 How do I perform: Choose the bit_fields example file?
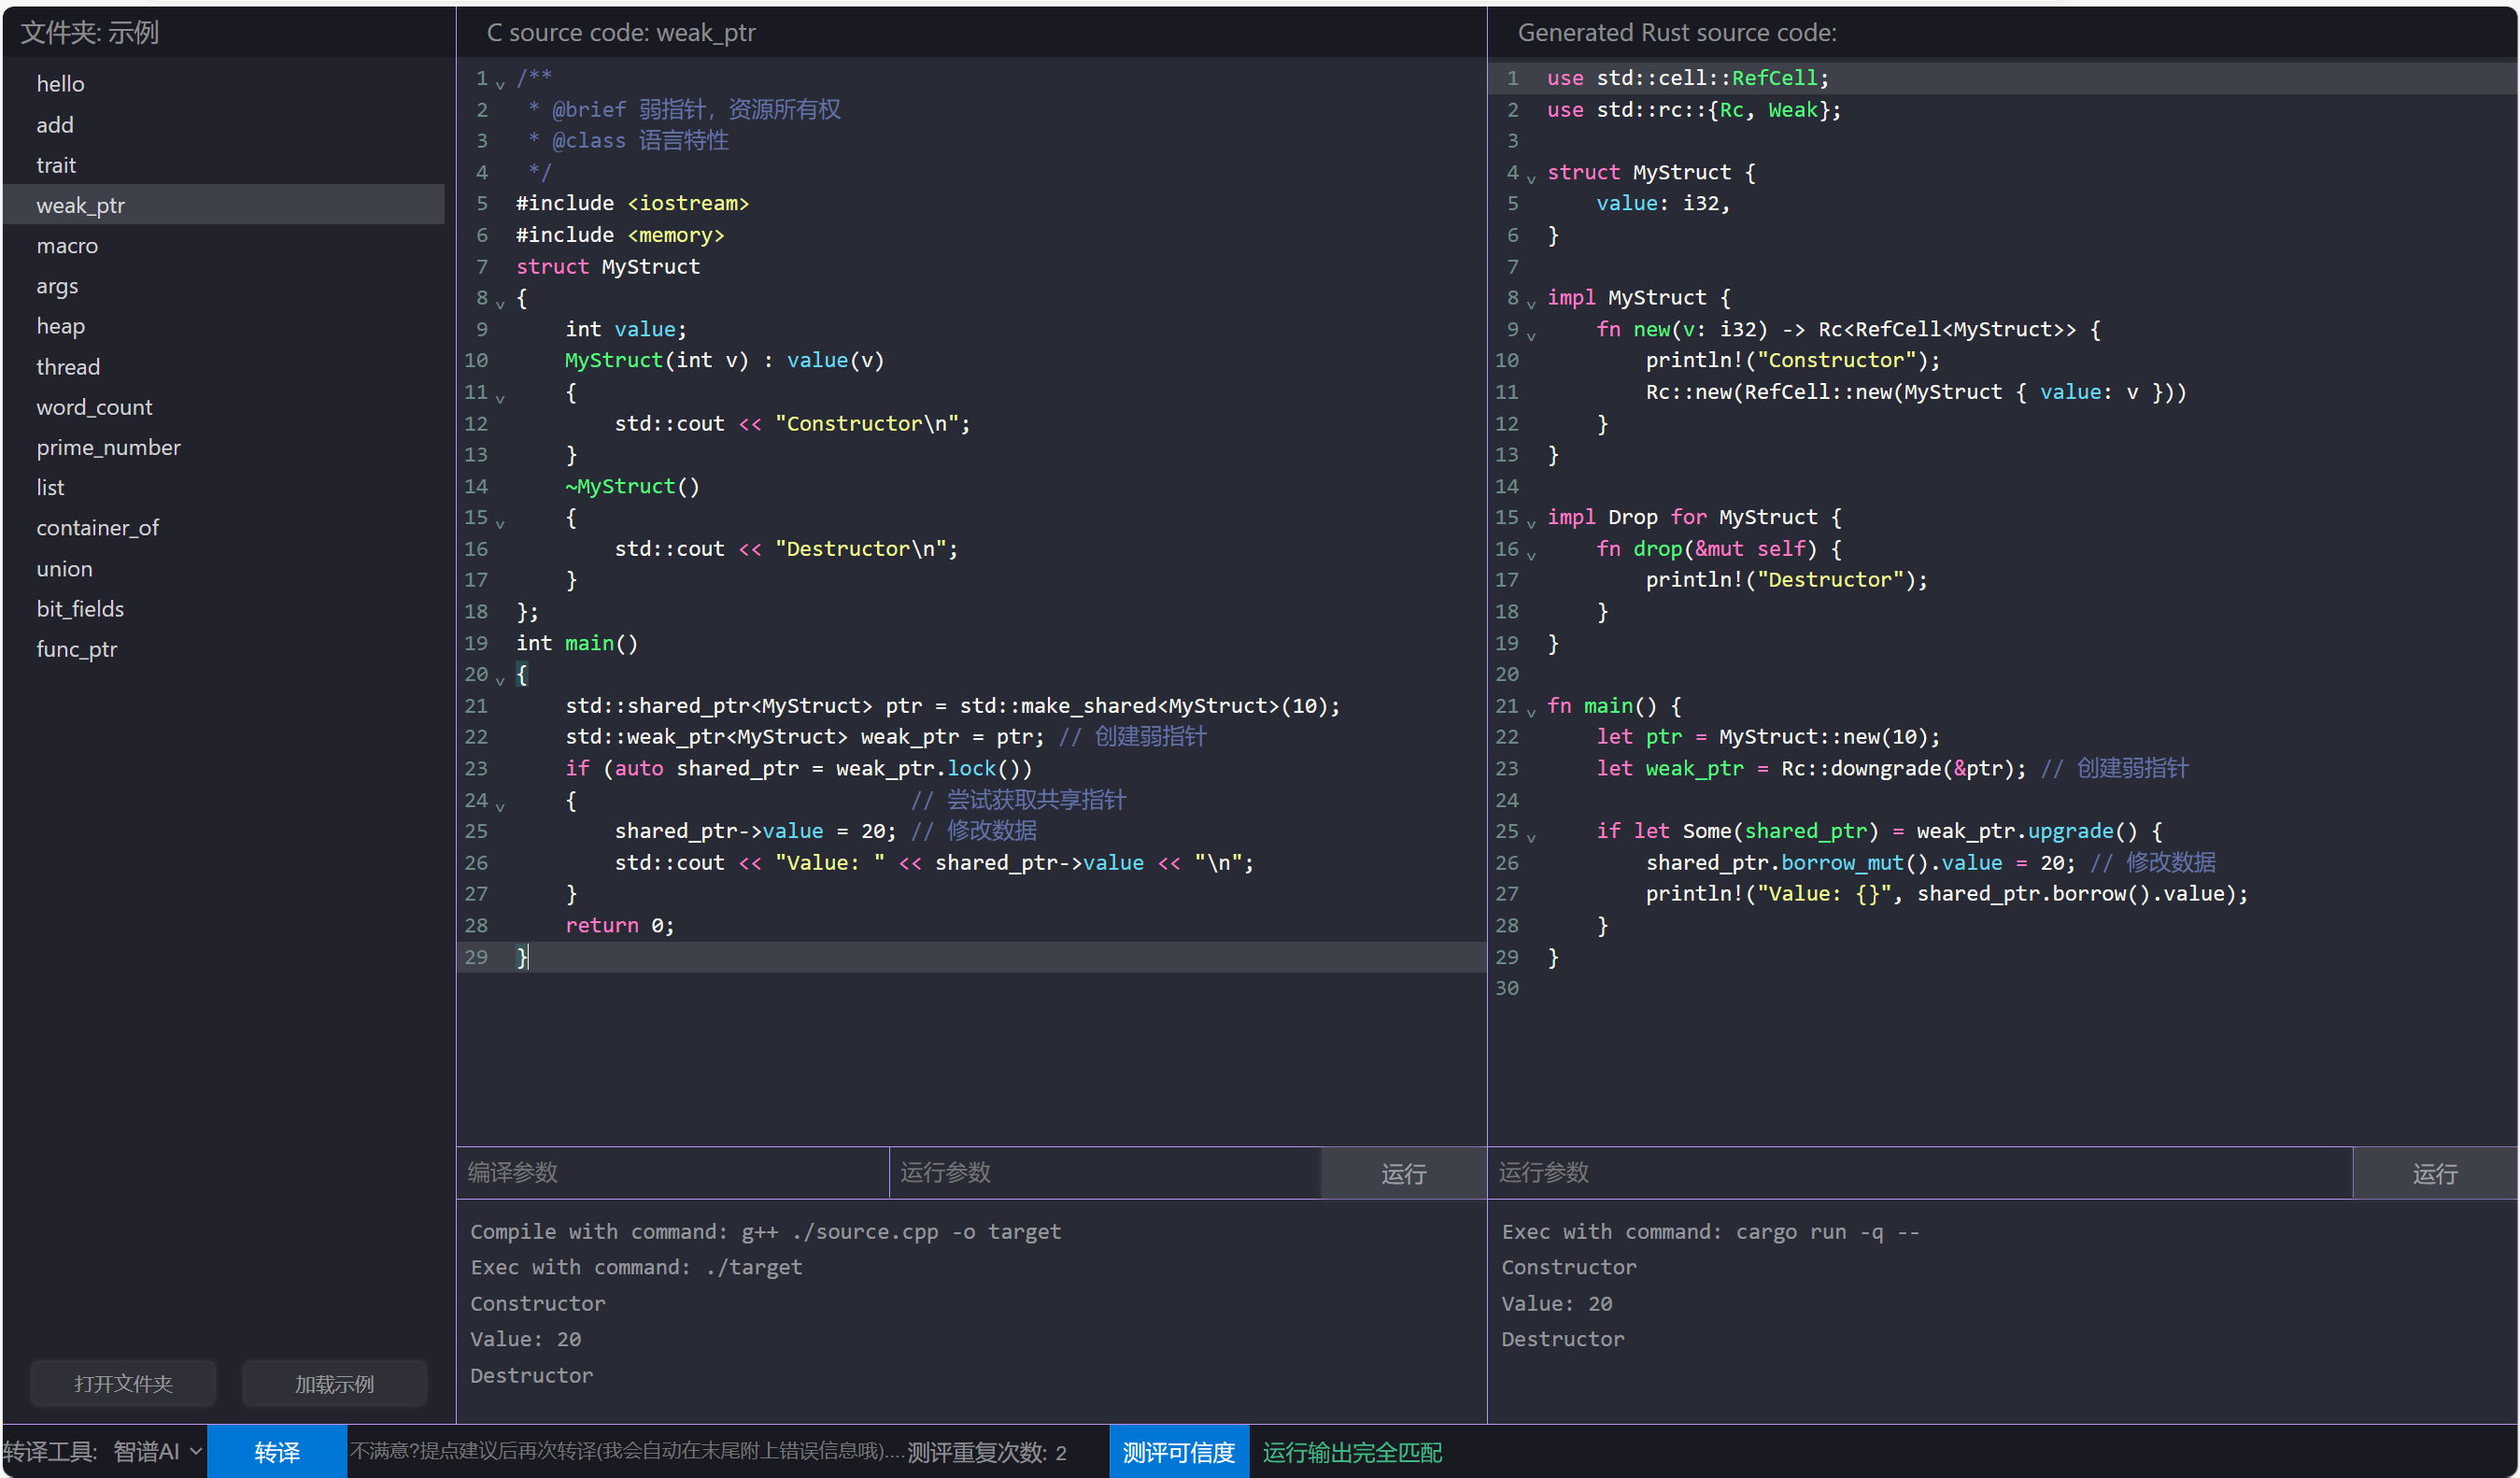click(224, 609)
